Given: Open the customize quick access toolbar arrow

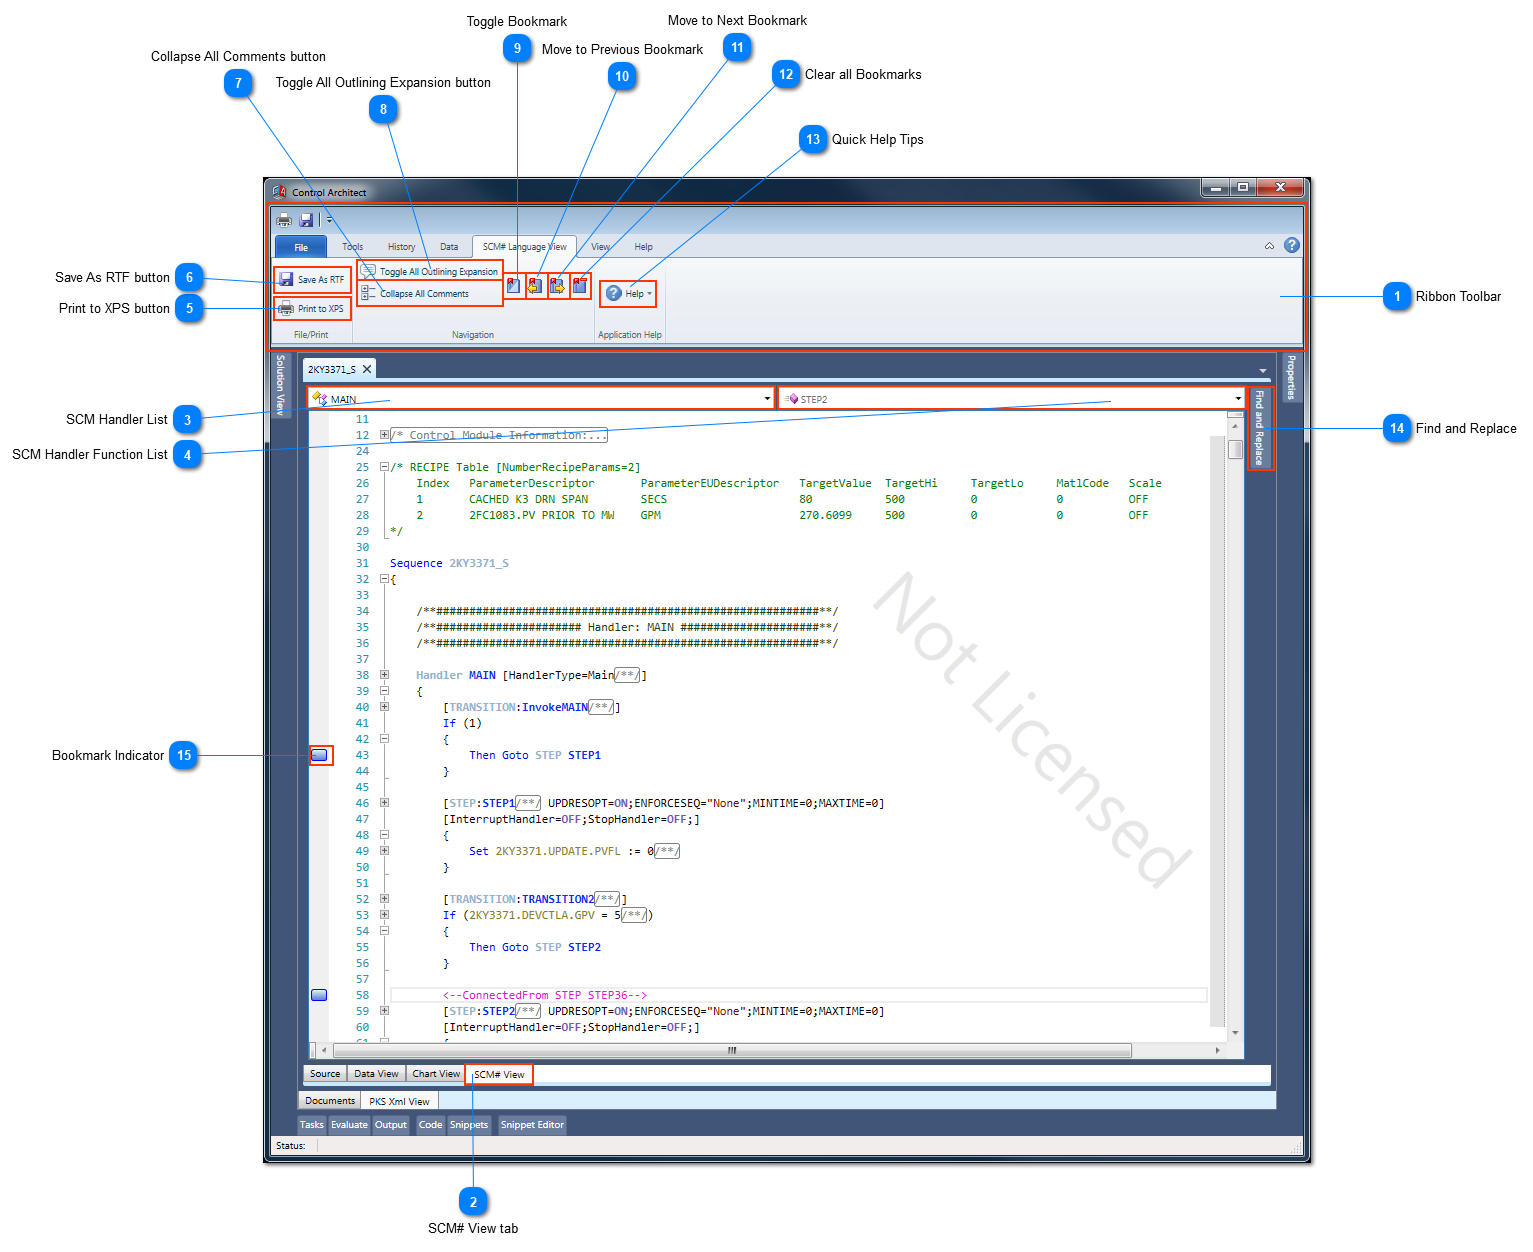Looking at the screenshot, I should coord(329,220).
